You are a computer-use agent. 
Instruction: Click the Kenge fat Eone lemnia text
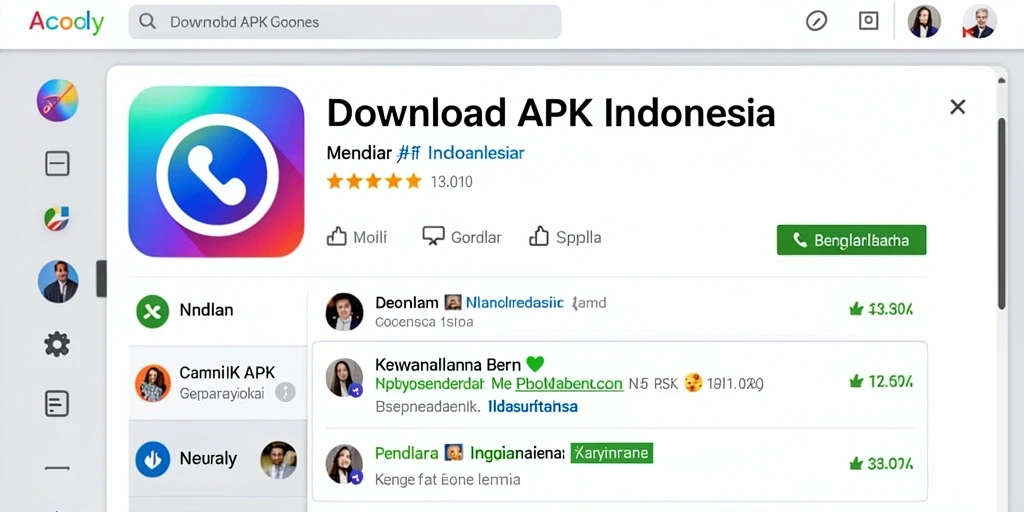[447, 480]
